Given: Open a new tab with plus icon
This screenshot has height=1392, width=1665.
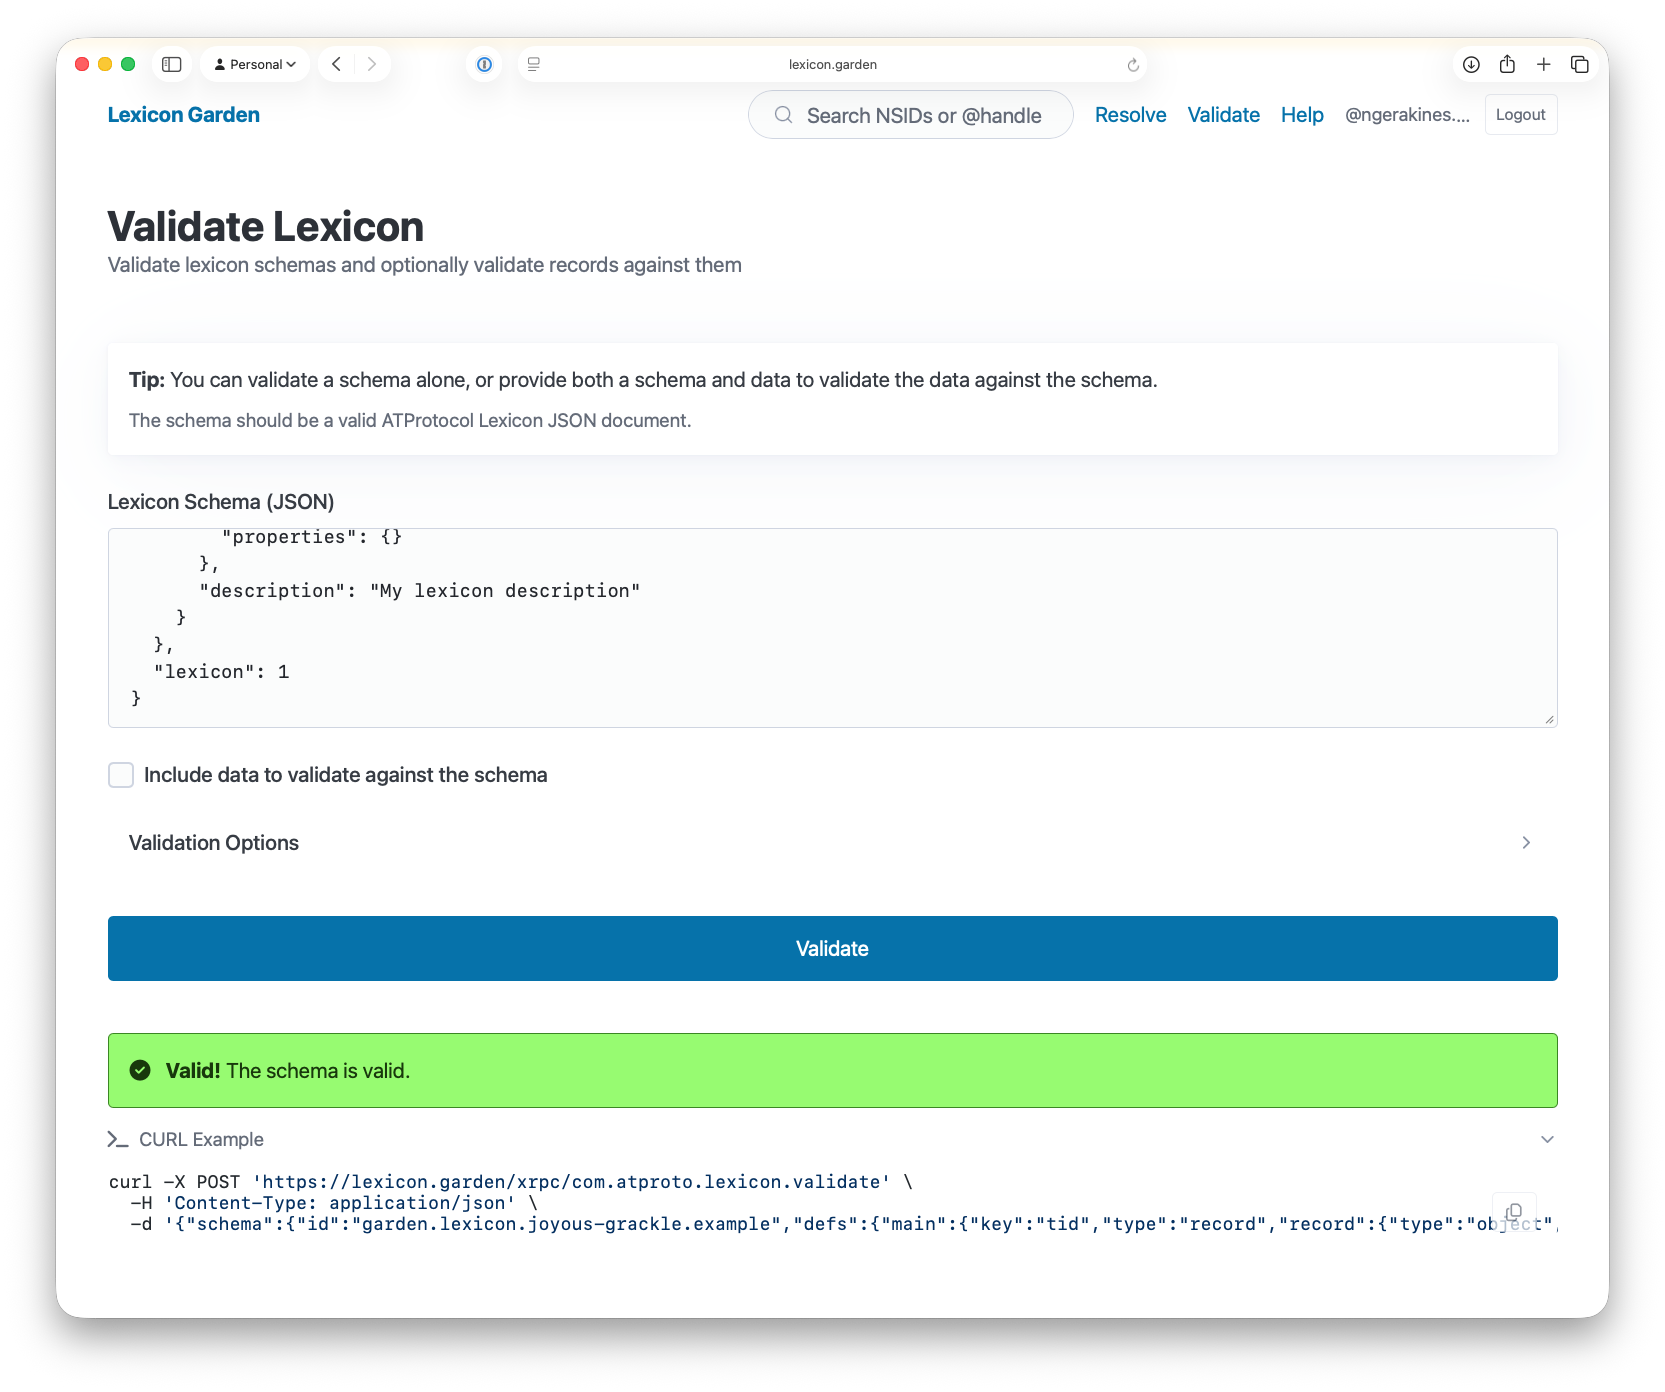Looking at the screenshot, I should [1544, 64].
